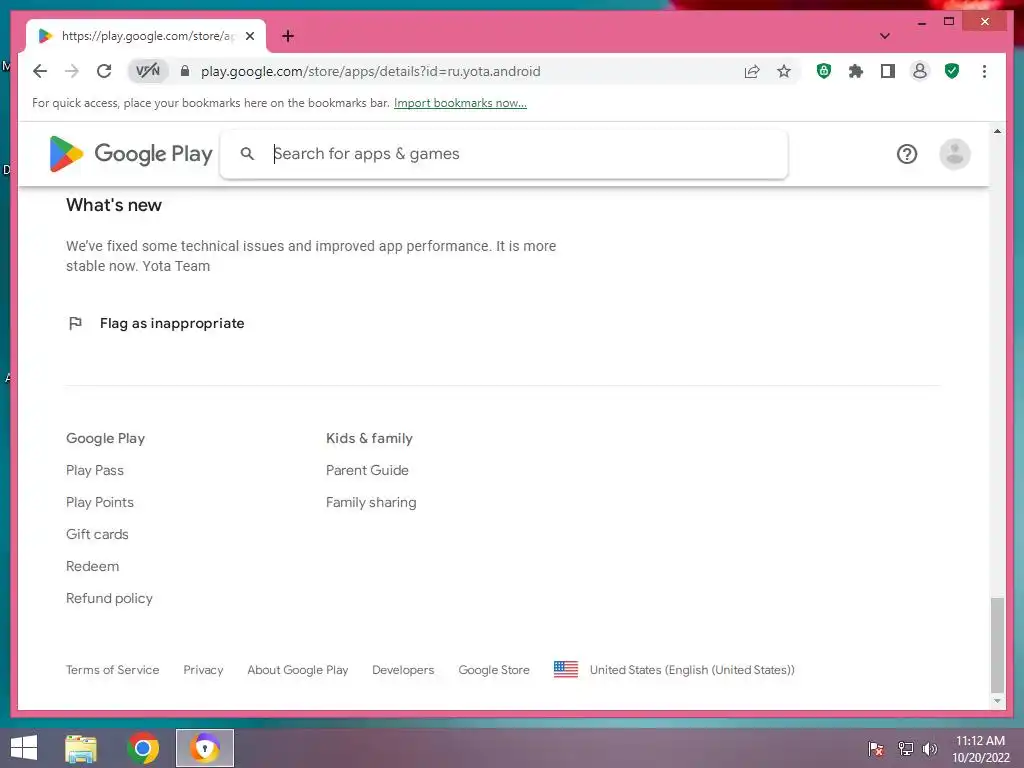Click the Kids & family heading
The image size is (1024, 768).
(x=369, y=438)
